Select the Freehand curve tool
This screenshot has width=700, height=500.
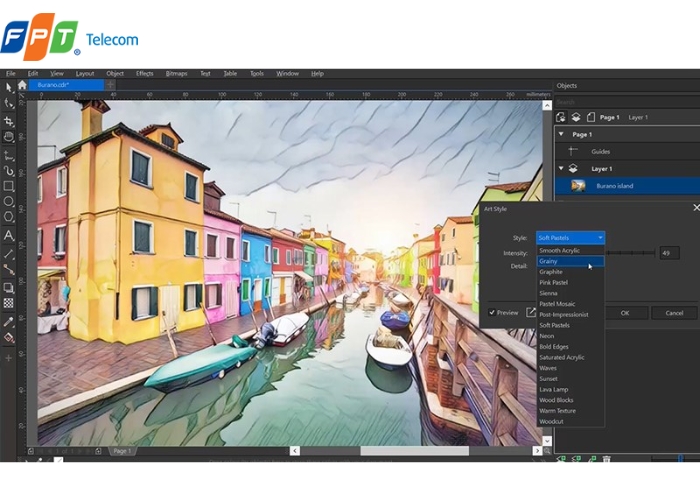(8, 171)
